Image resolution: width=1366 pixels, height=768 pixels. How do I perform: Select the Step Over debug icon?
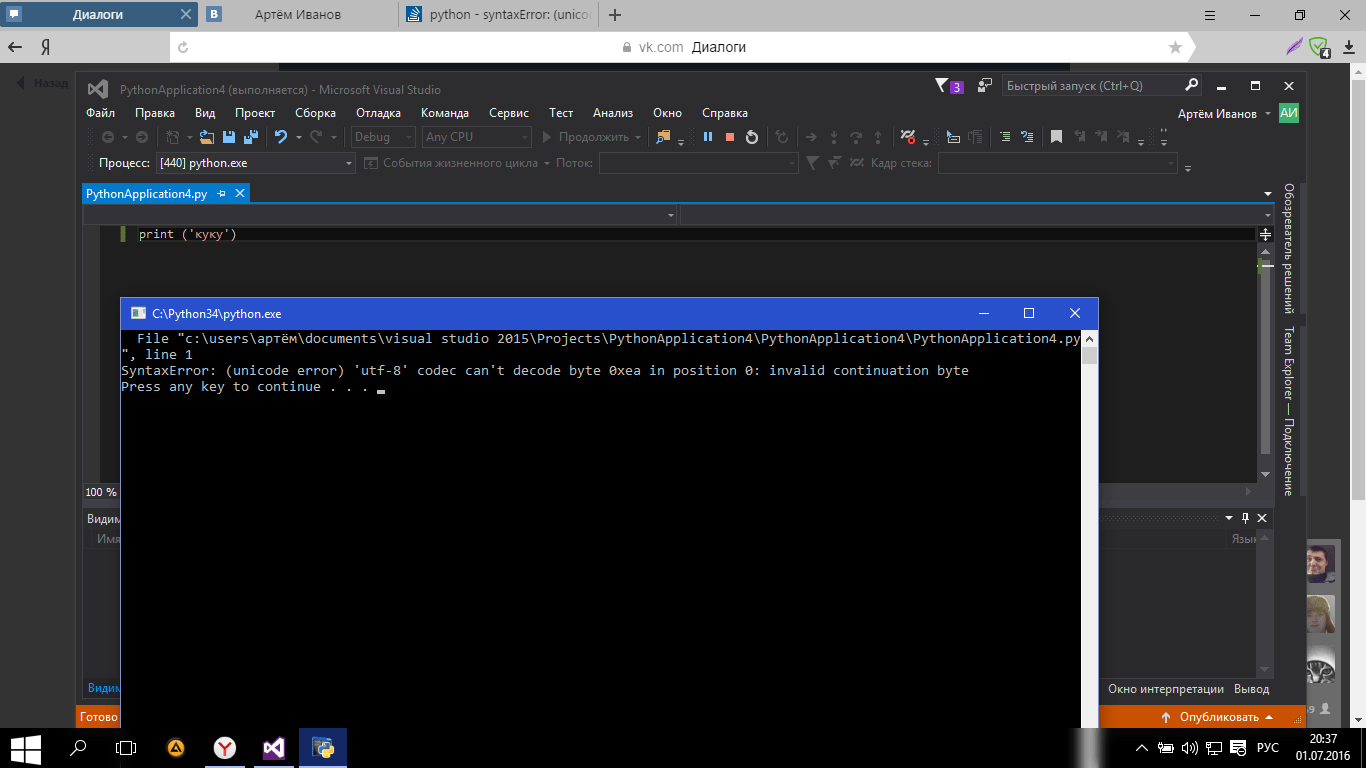856,136
